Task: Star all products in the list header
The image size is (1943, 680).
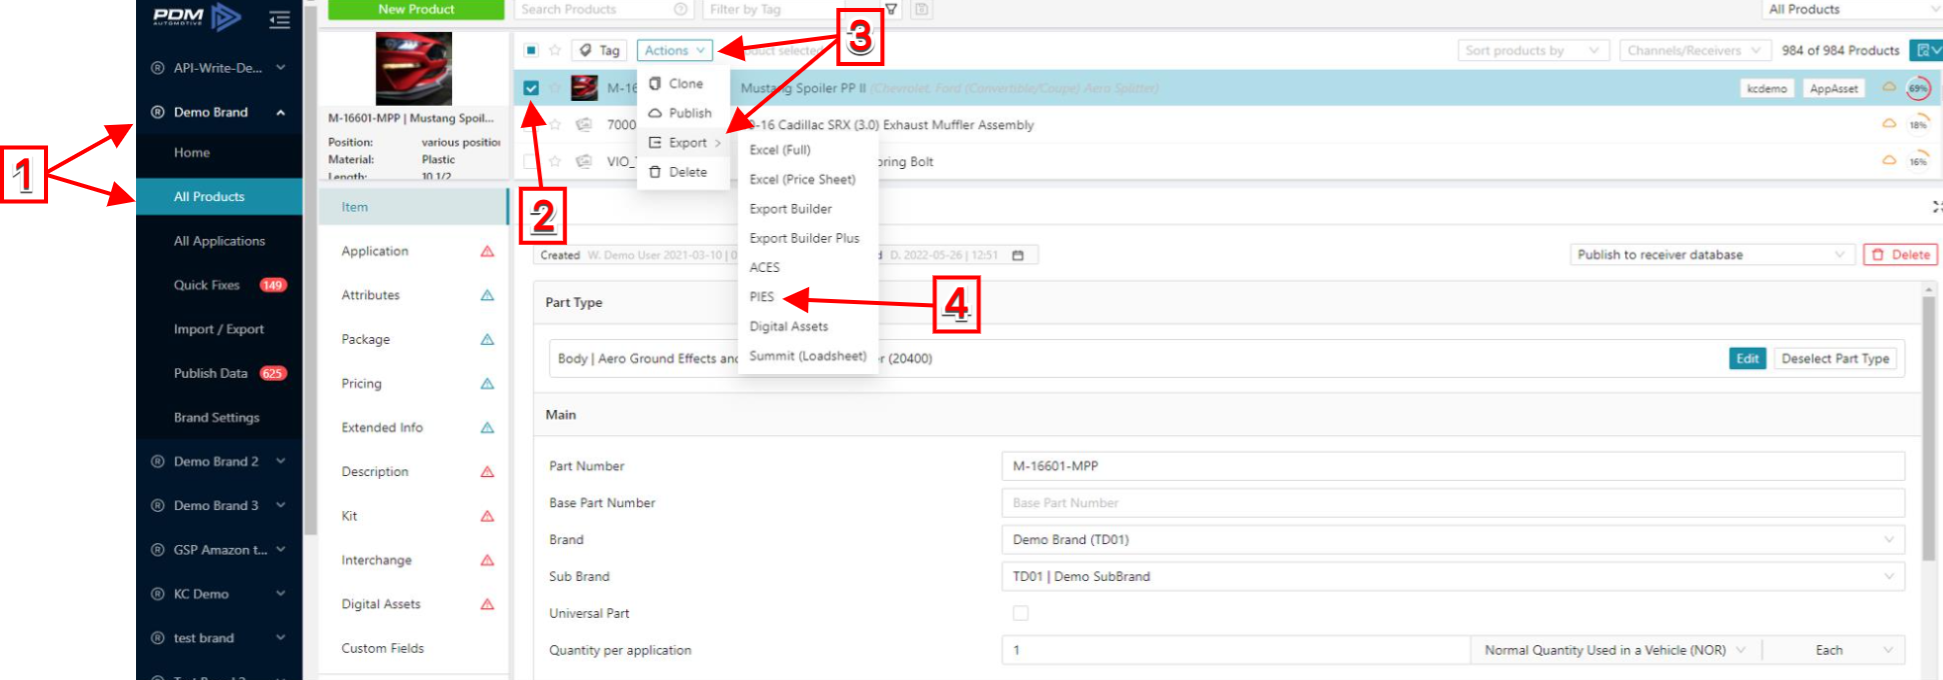Action: (x=555, y=50)
